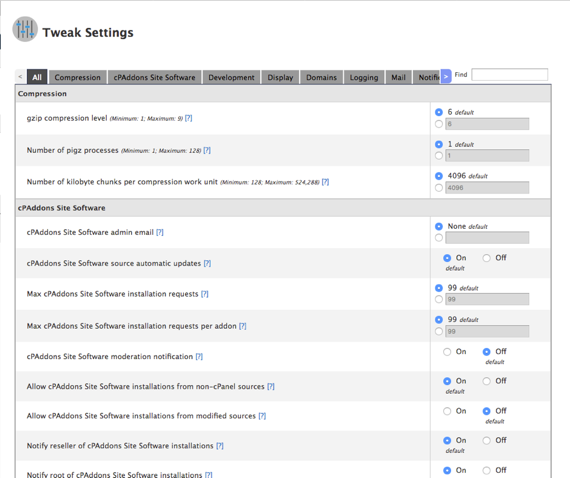The image size is (570, 478).
Task: Select default 4096 for kilobyte chunks
Action: 439,176
